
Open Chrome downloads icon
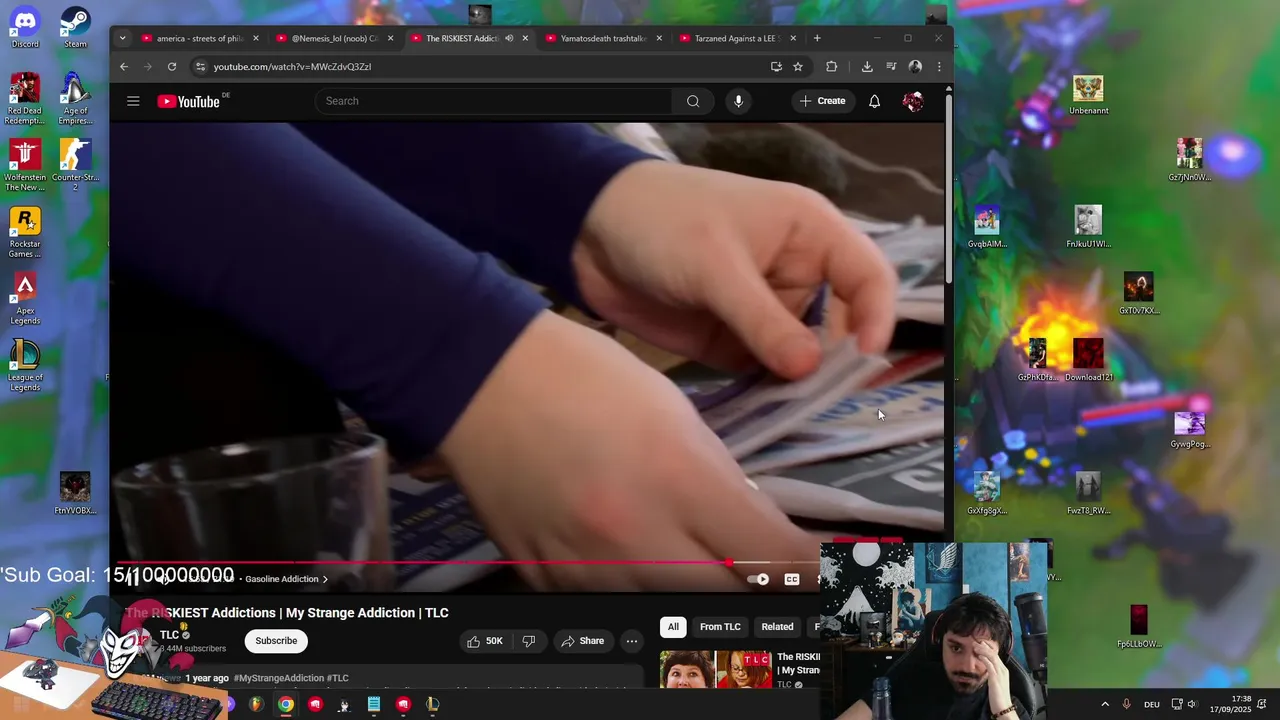867,67
